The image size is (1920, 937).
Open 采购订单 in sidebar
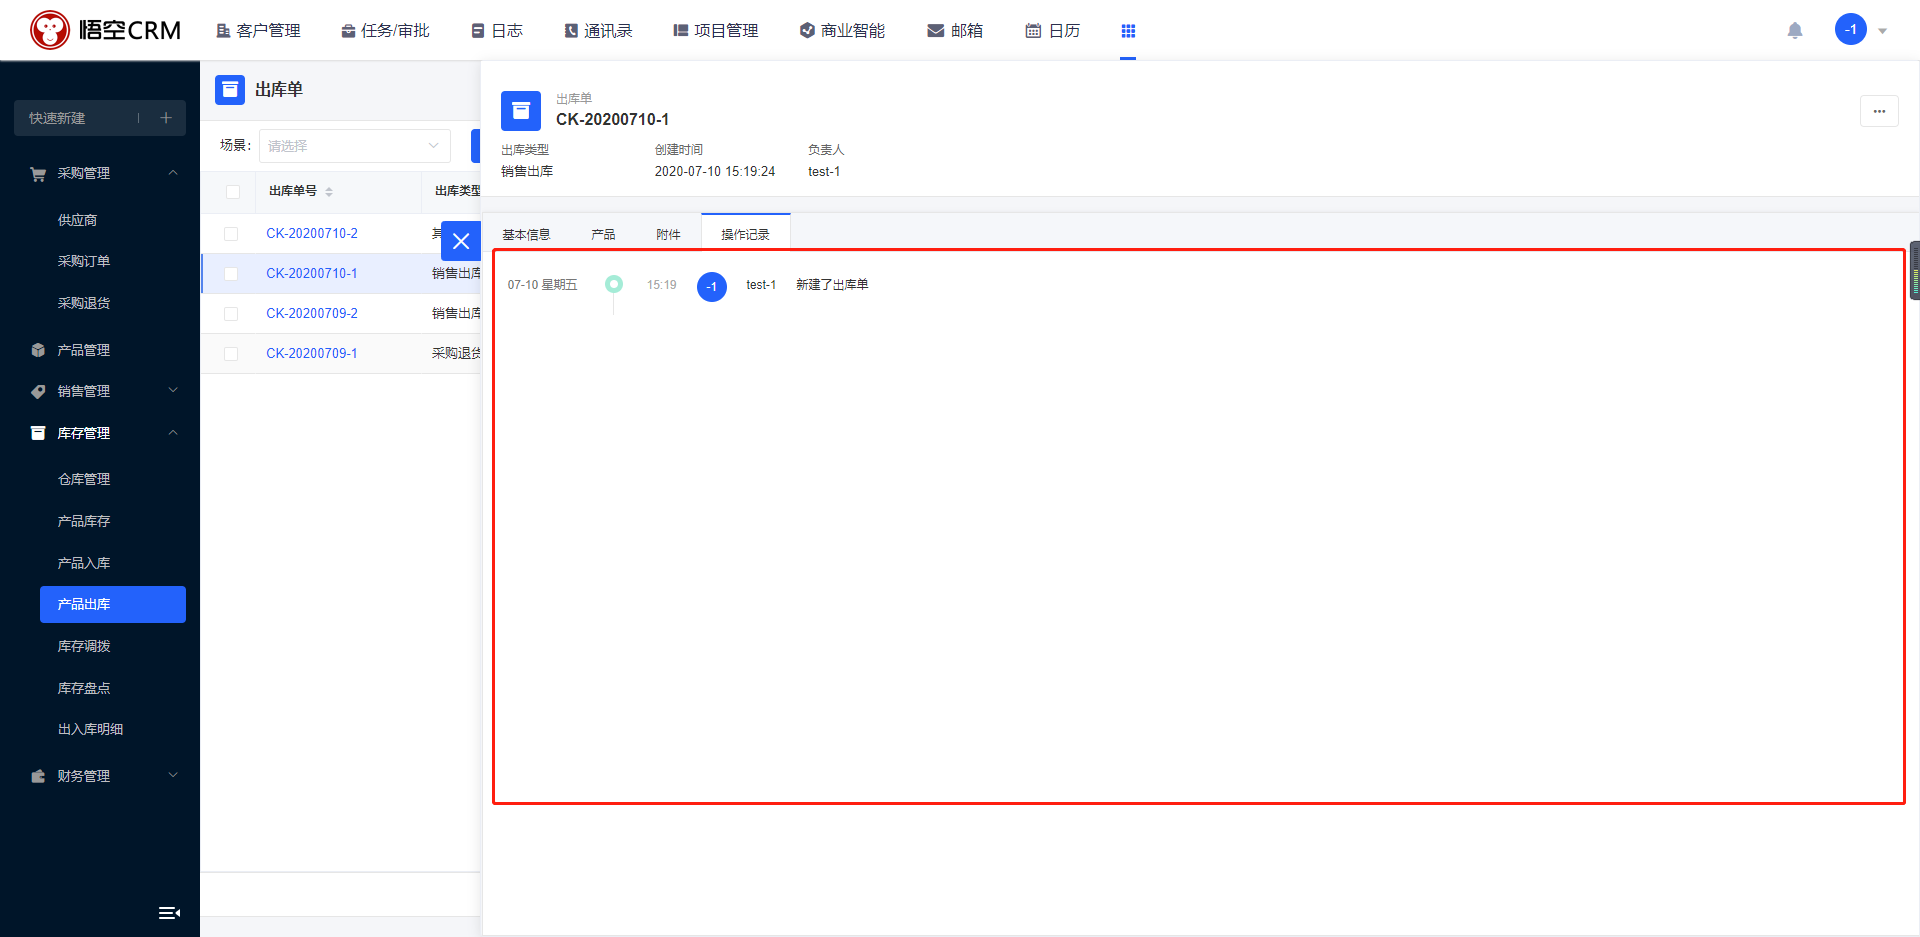tap(84, 261)
